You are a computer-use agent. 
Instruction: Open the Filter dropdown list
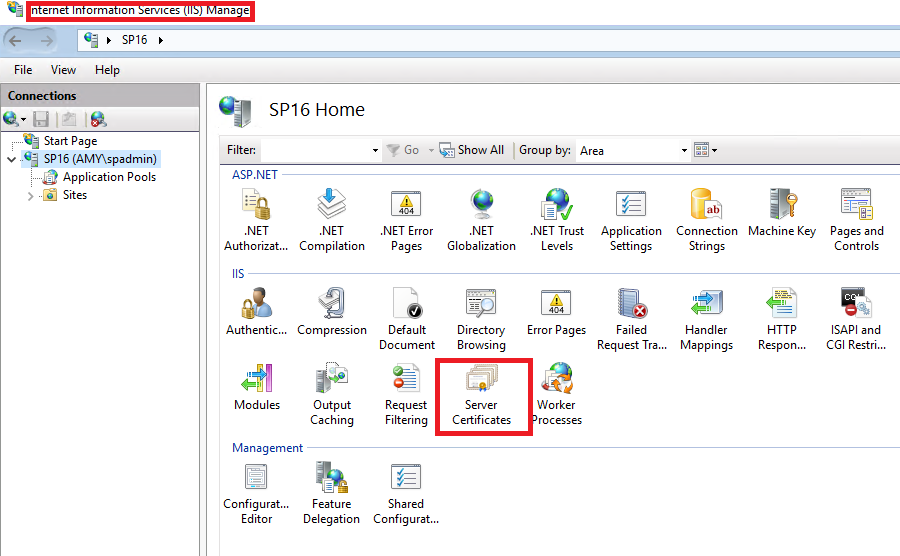(375, 150)
